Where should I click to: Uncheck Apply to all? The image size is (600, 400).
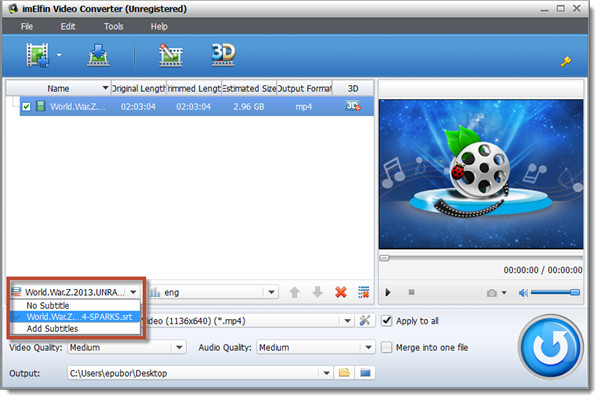(x=386, y=320)
